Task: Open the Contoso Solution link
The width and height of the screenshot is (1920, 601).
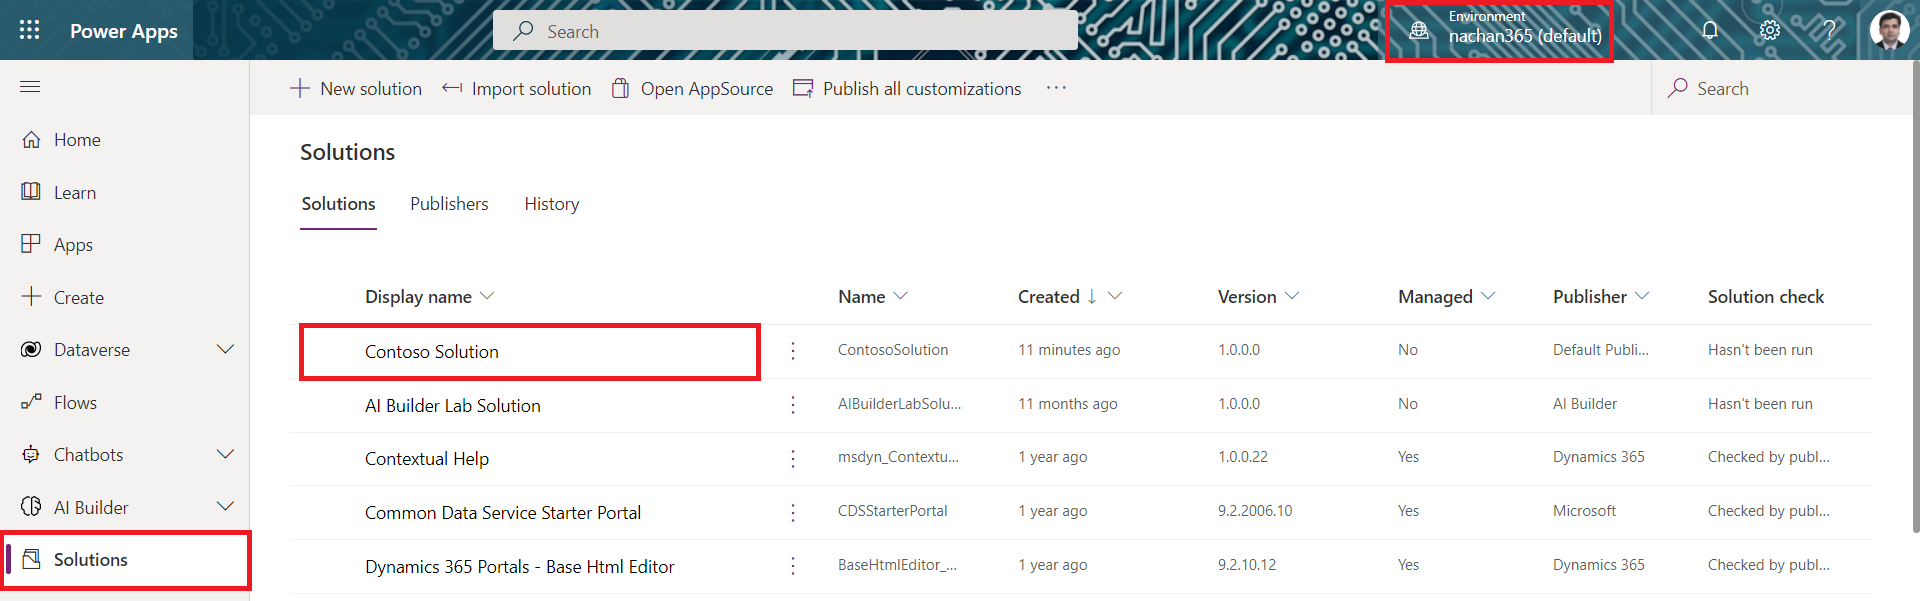Action: click(432, 352)
